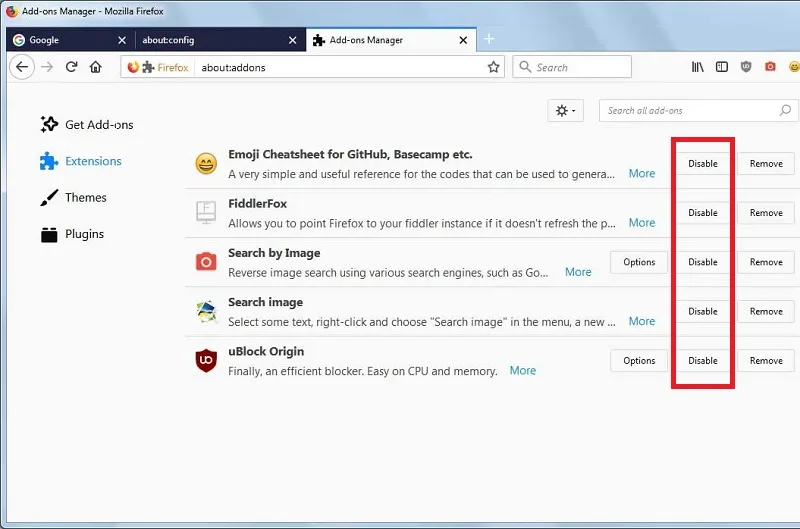Screen dimensions: 800x529
Task: Reload the page with the refresh icon
Action: pos(71,67)
